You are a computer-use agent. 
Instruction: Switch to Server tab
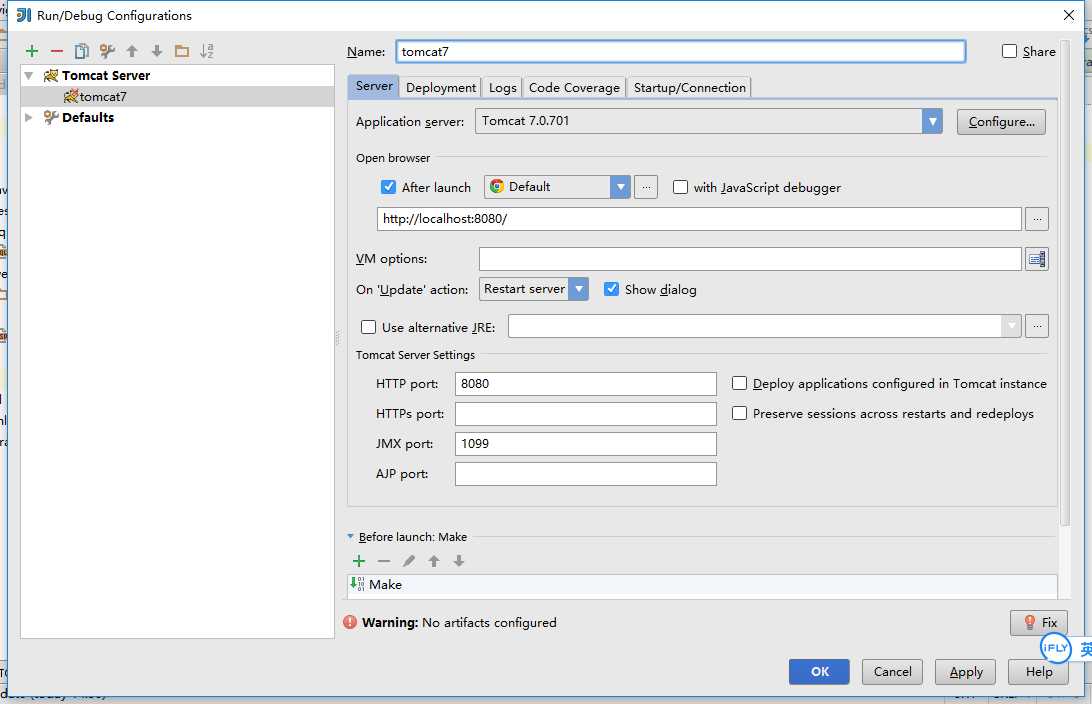[x=374, y=86]
